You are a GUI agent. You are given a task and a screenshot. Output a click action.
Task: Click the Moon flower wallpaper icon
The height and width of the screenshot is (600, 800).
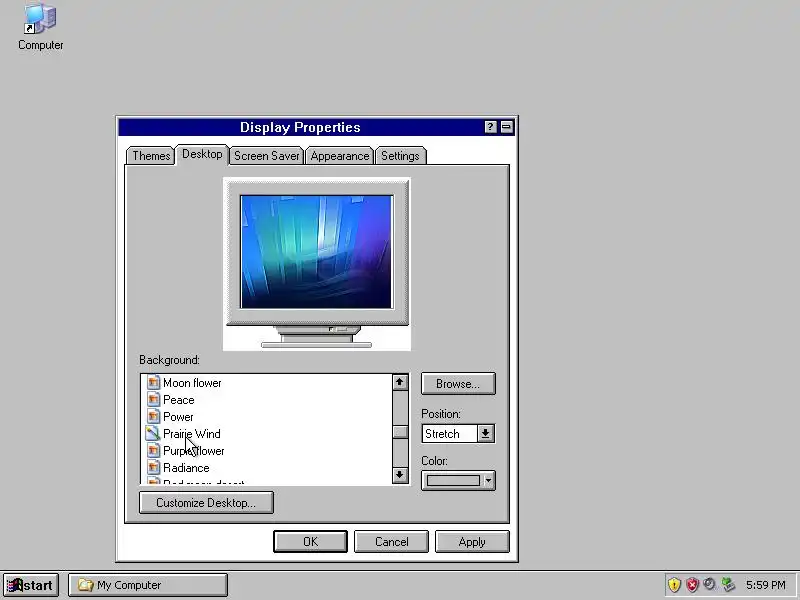coord(153,383)
